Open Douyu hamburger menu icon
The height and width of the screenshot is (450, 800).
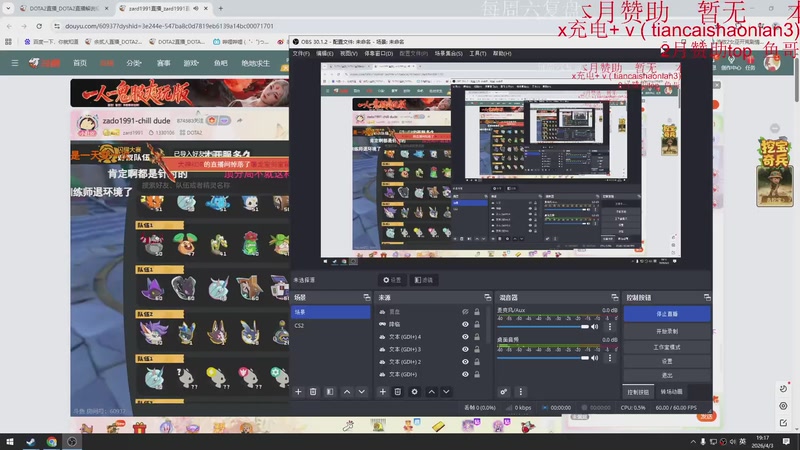click(15, 63)
